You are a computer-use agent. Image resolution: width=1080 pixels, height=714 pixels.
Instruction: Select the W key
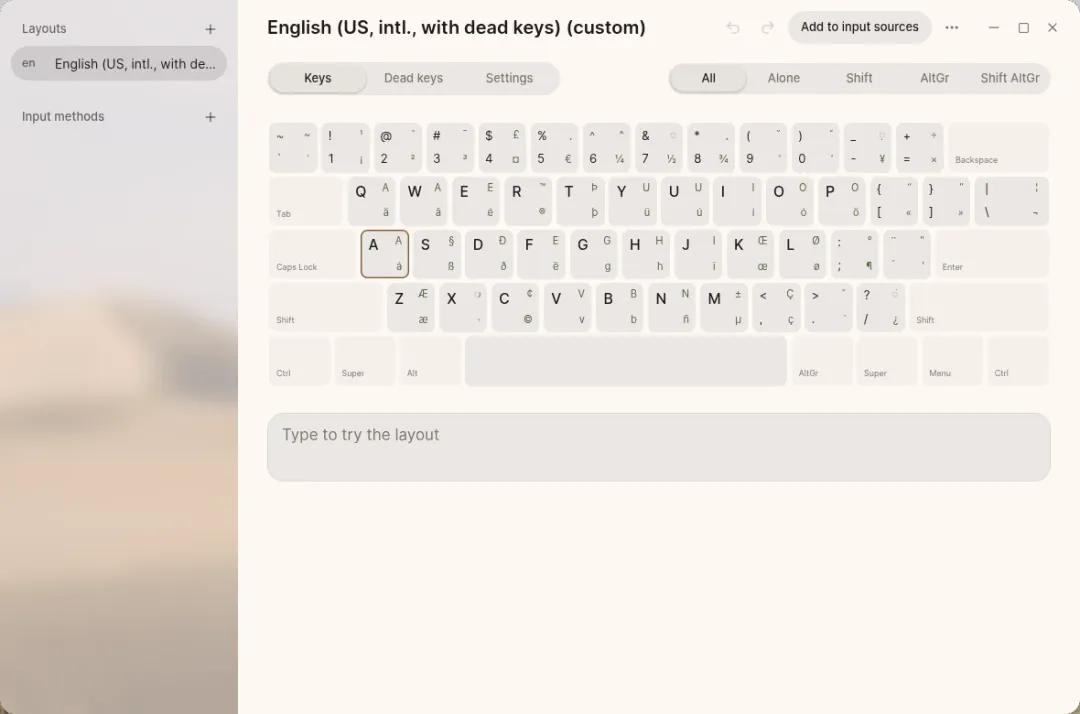(424, 200)
